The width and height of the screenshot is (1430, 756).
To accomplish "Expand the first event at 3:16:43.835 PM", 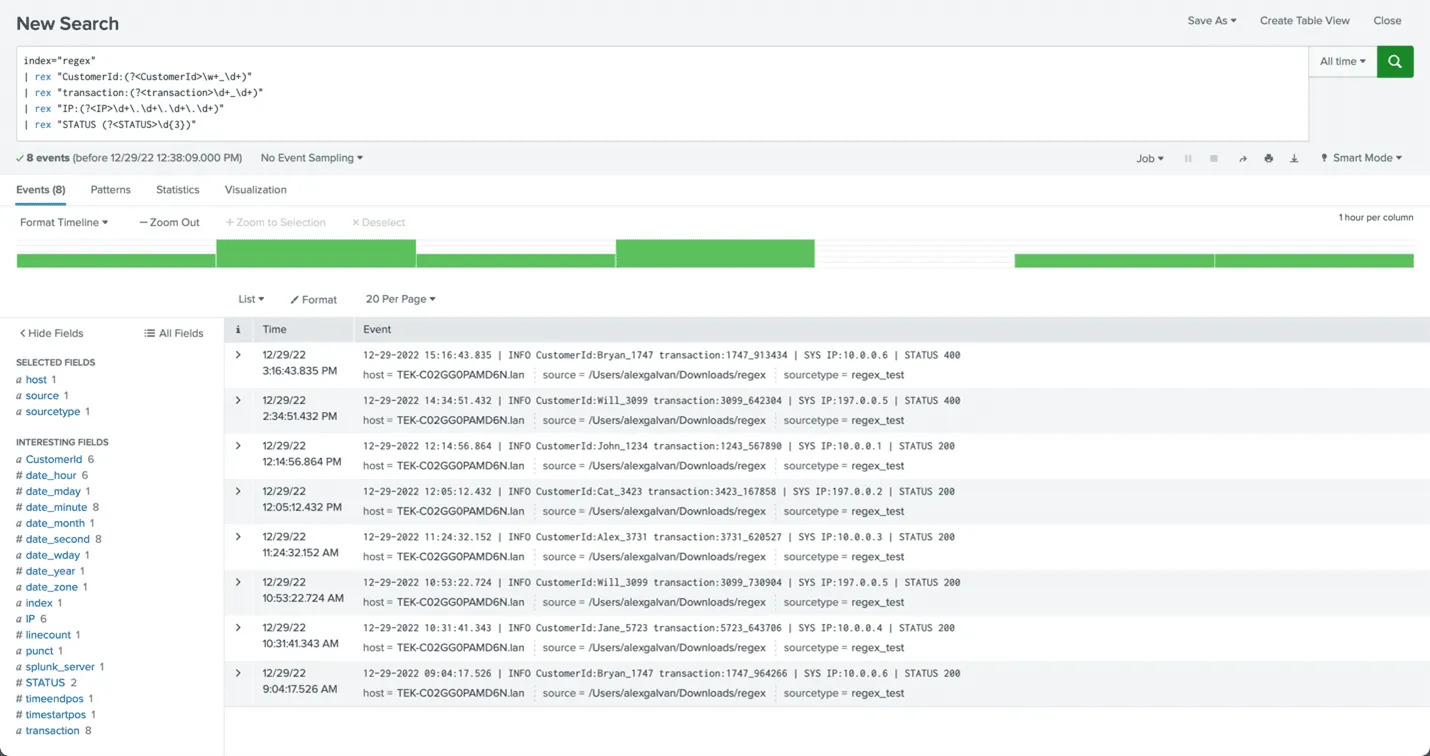I will [238, 355].
